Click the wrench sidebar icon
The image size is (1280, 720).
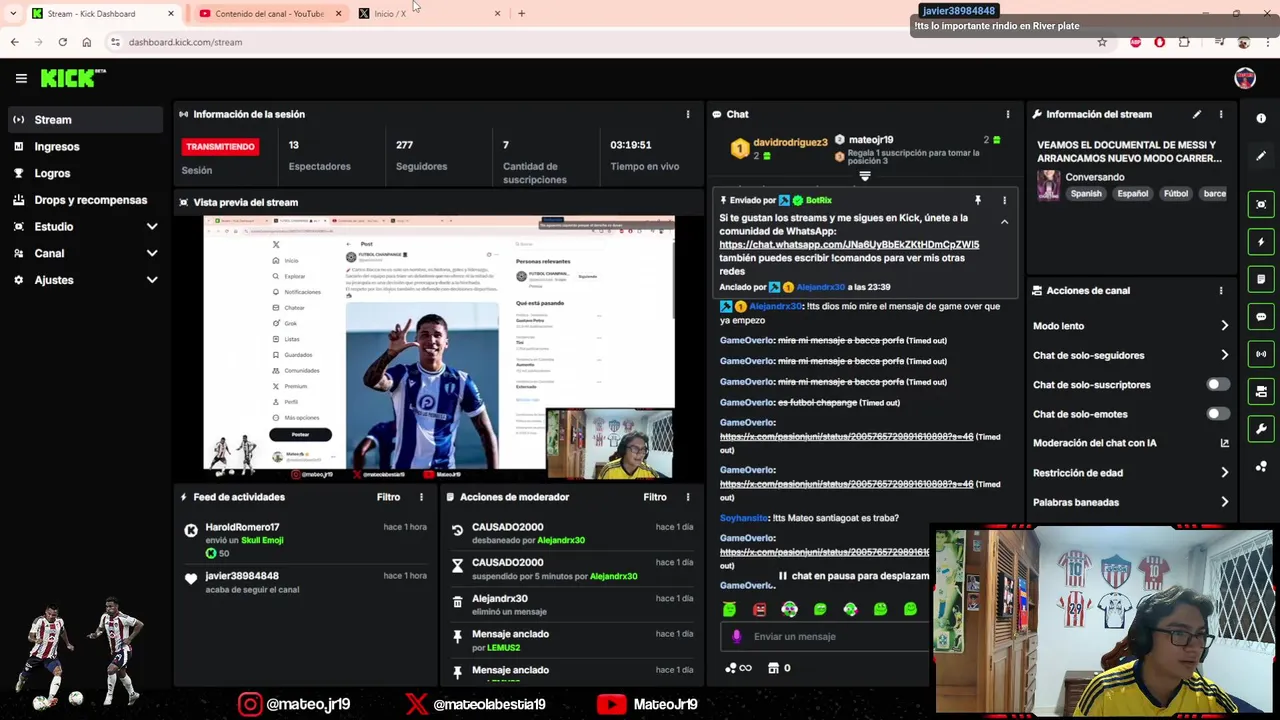[x=1261, y=429]
